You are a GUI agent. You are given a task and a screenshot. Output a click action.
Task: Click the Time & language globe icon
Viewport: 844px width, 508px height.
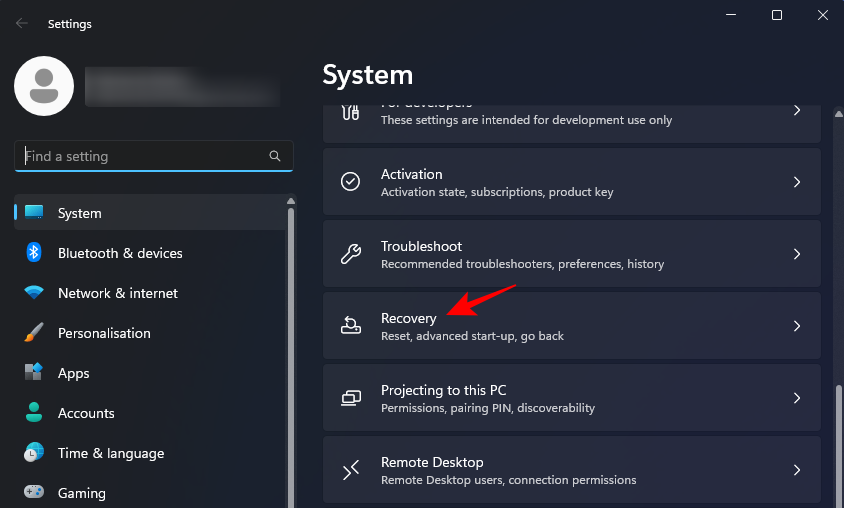[x=34, y=453]
